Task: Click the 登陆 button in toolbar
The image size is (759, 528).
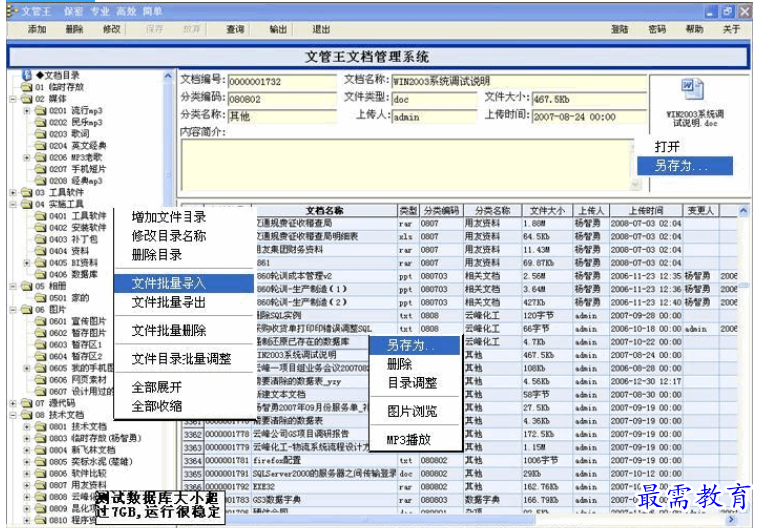Action: point(620,30)
